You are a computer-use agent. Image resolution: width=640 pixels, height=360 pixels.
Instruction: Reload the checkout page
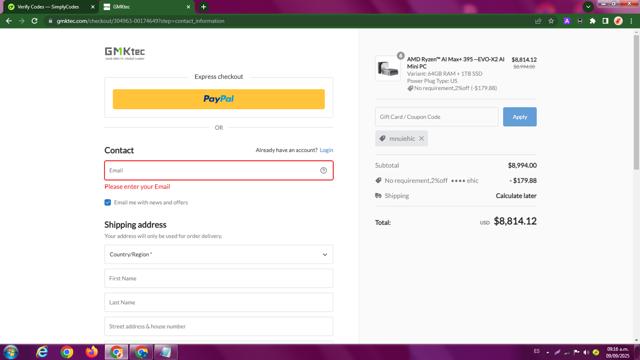[35, 21]
